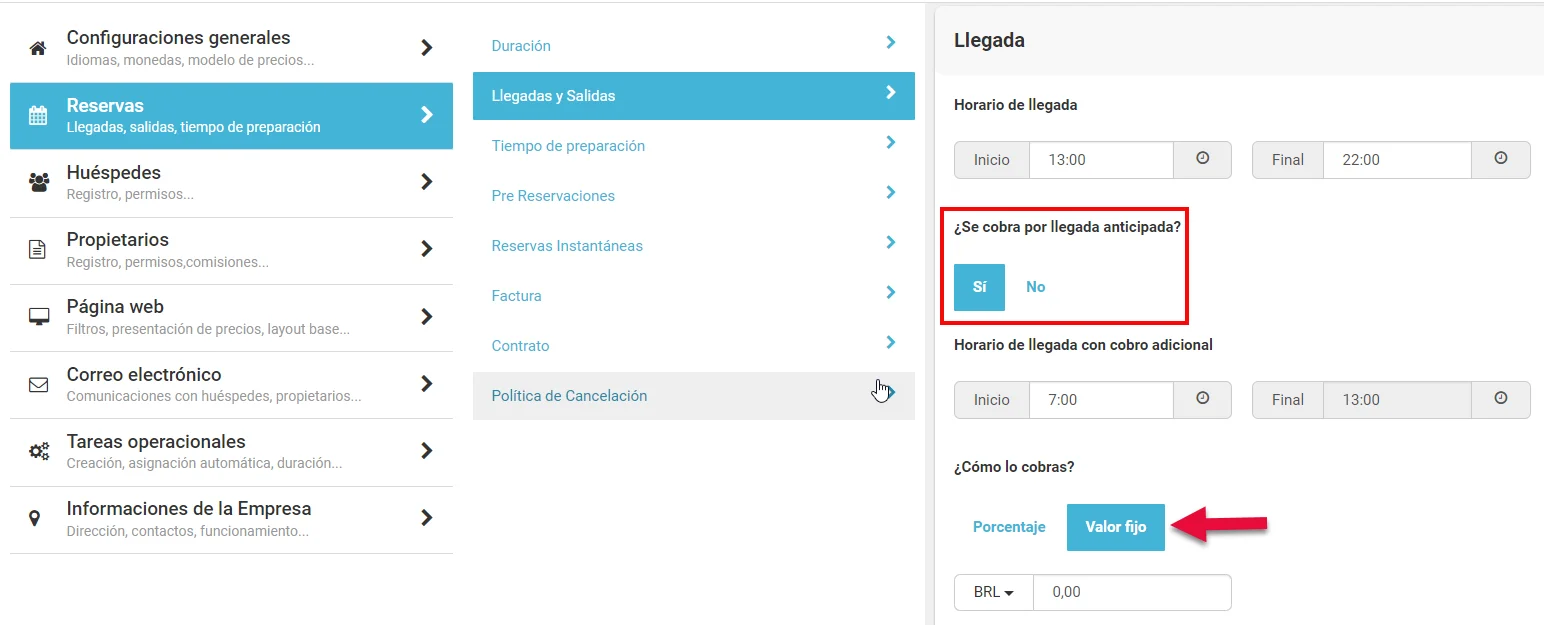Viewport: 1544px width, 625px height.
Task: Click the map pin icon for Informaciones de la Empresa
Action: coord(35,518)
